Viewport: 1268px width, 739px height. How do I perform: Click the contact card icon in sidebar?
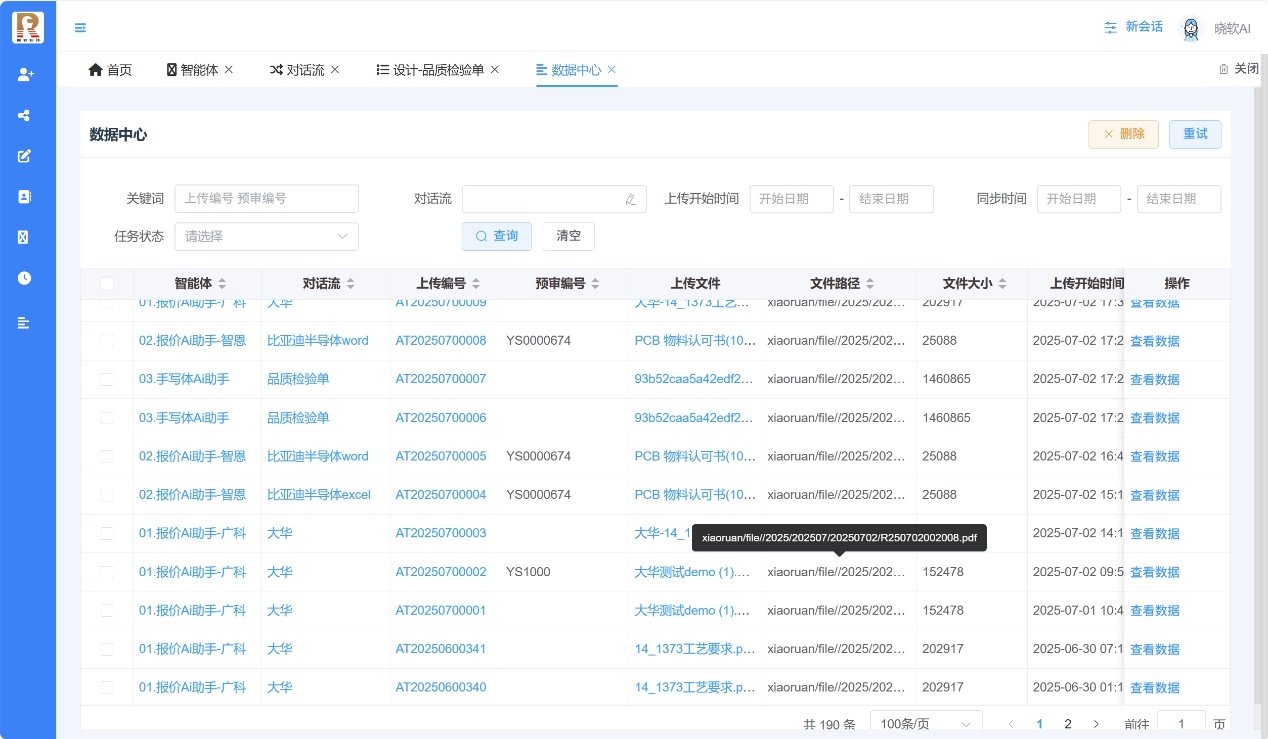[25, 197]
